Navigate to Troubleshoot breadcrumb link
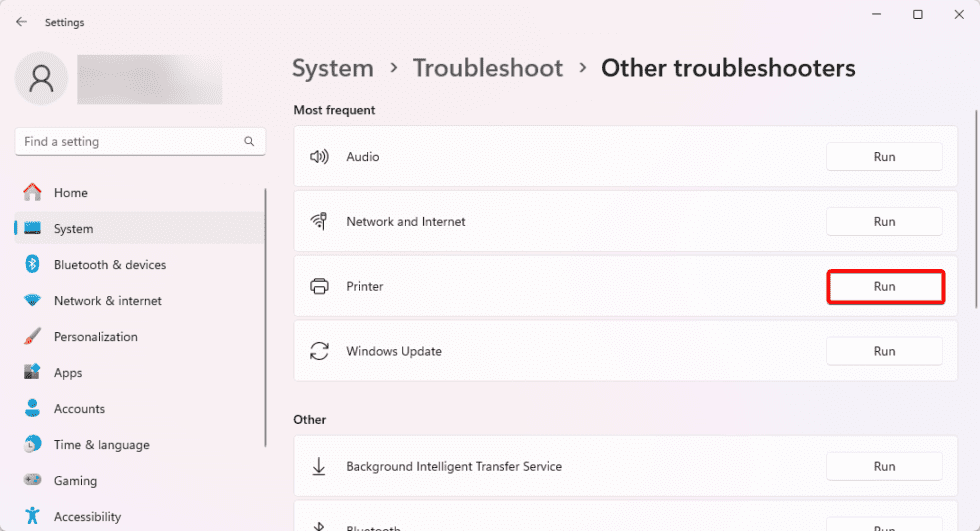This screenshot has width=980, height=531. pos(487,68)
